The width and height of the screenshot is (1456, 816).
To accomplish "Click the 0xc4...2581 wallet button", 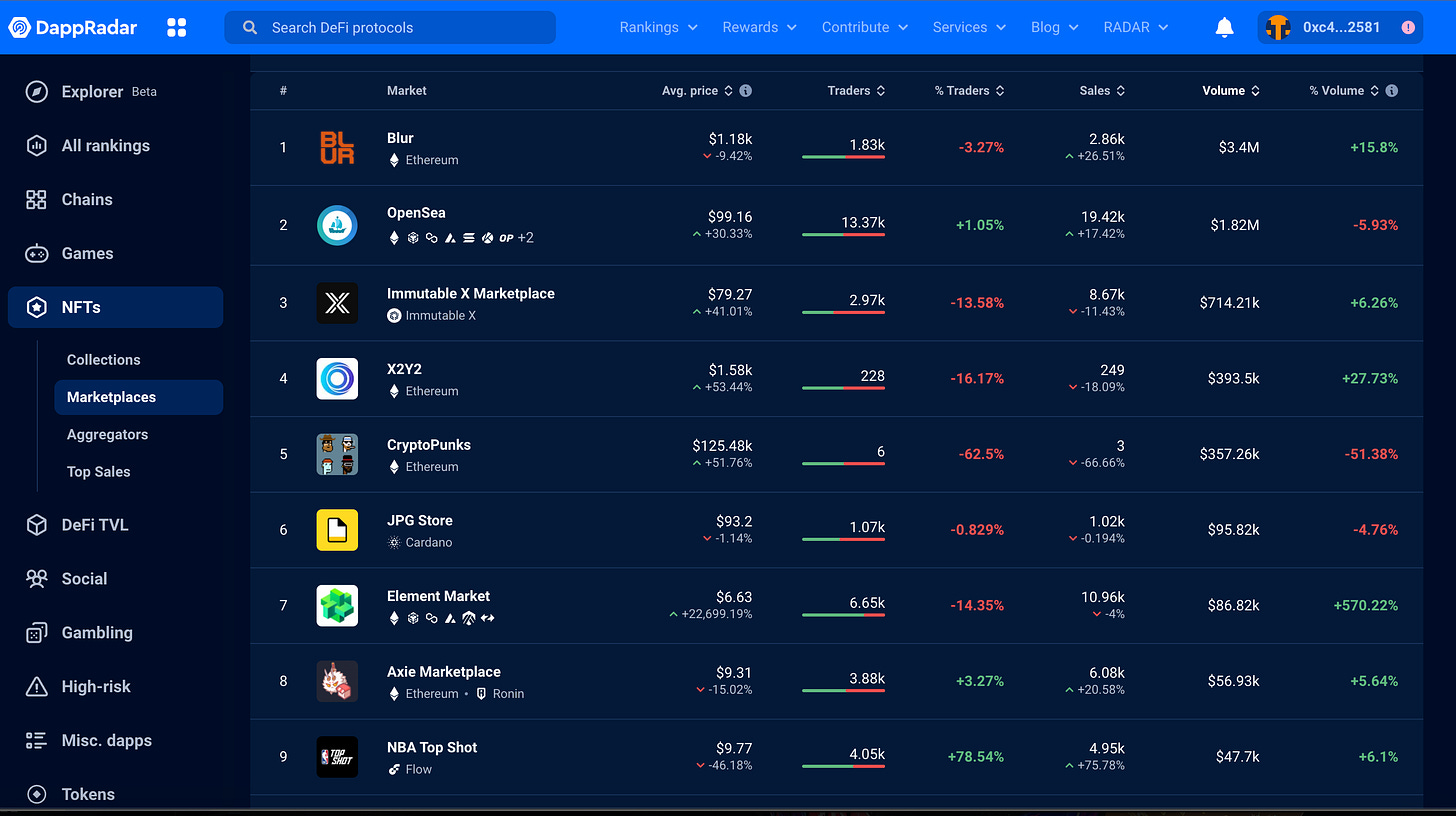I will point(1340,27).
